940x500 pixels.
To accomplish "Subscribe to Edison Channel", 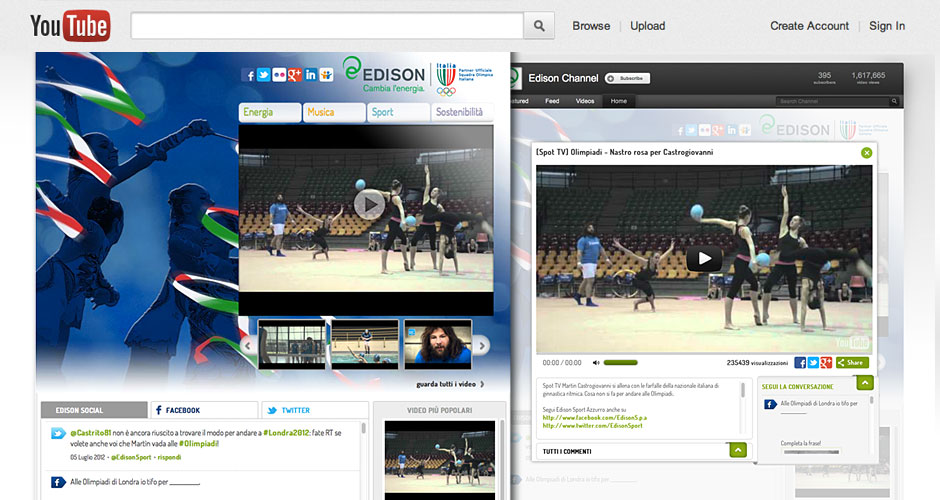I will 627,78.
